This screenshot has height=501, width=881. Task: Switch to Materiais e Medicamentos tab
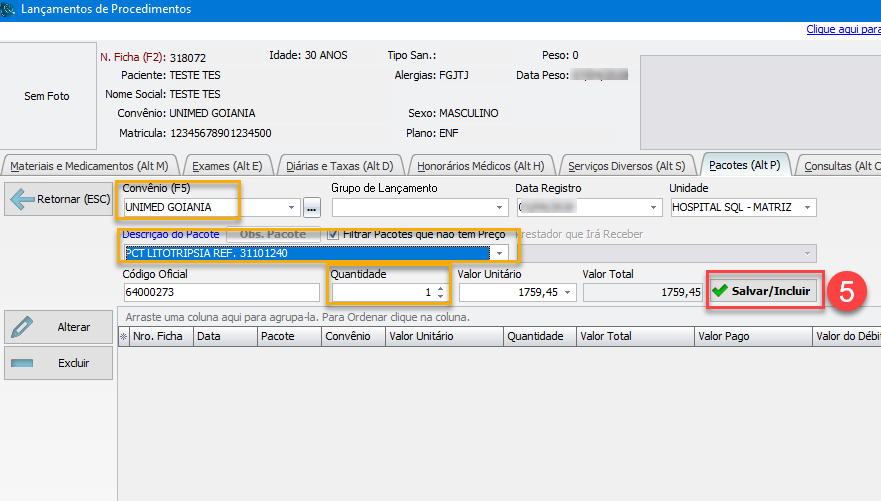tap(90, 165)
